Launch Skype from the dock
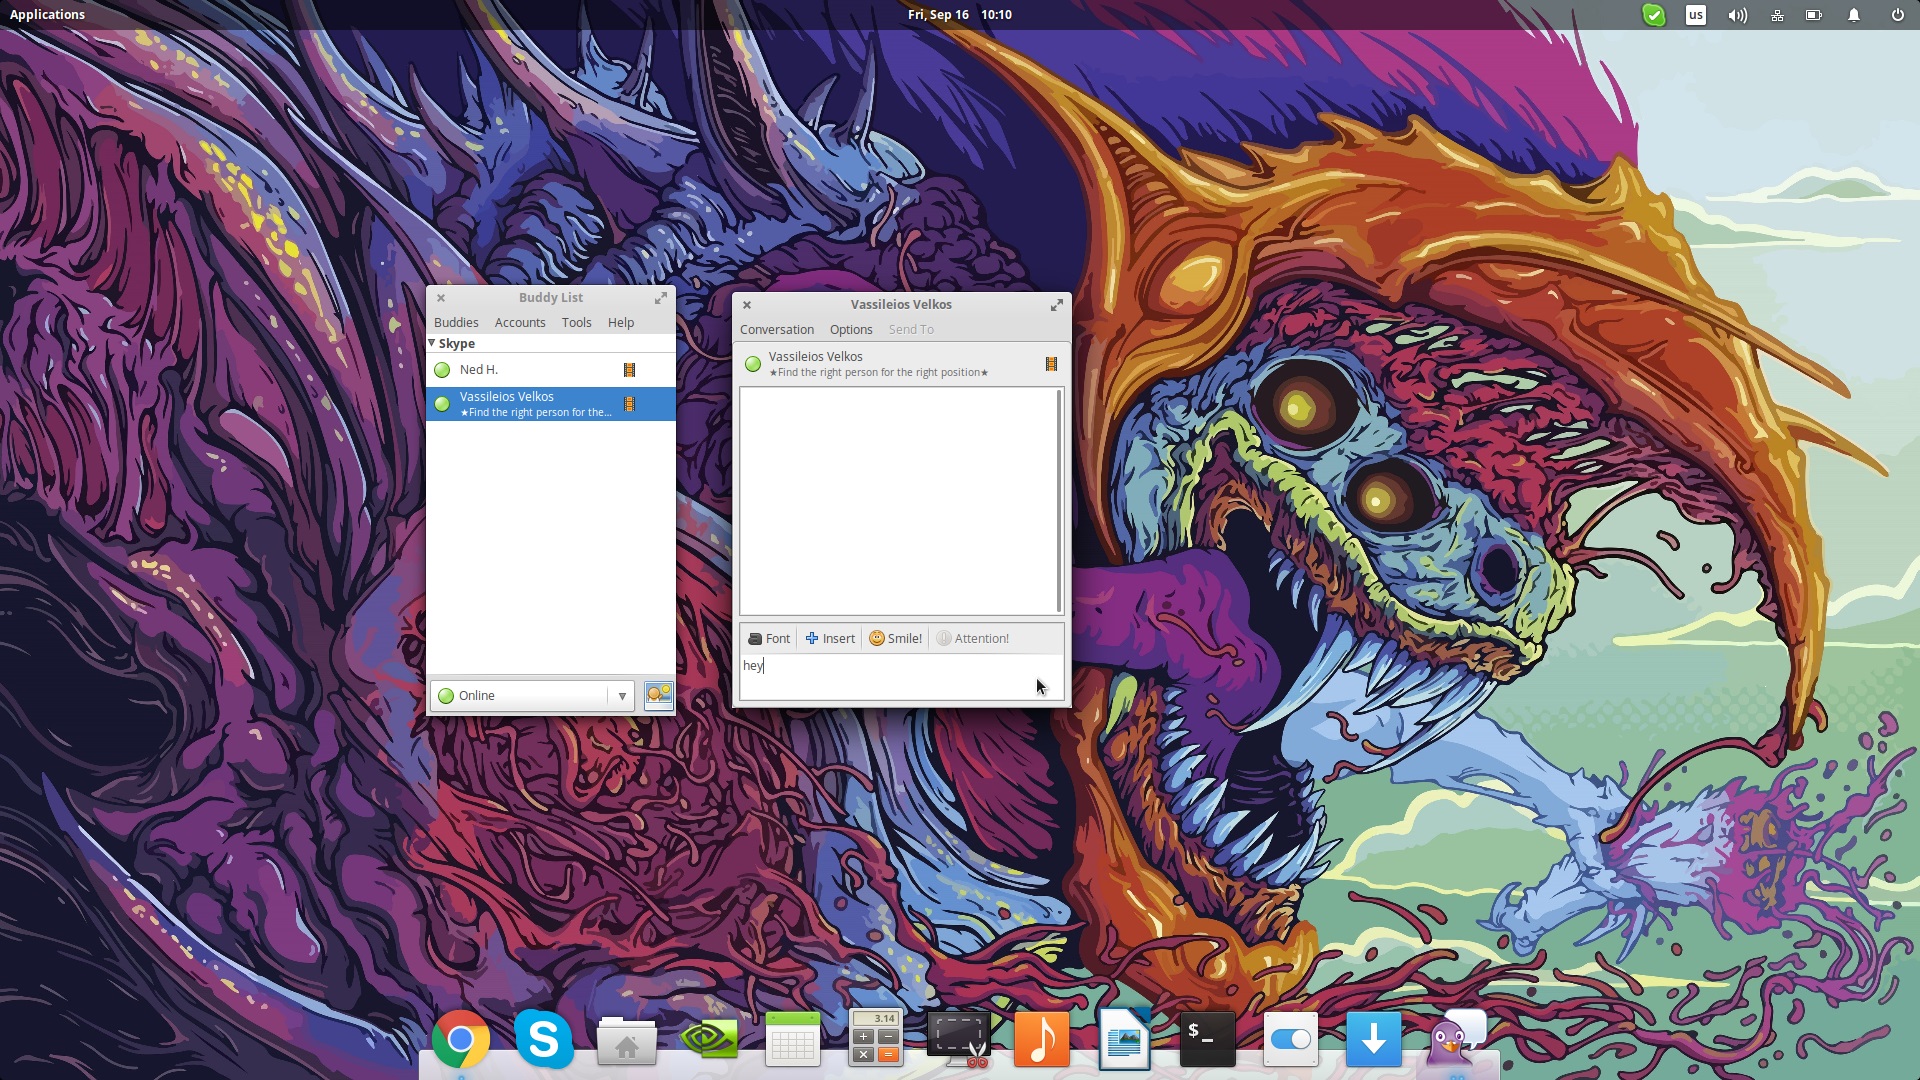 (x=543, y=1039)
